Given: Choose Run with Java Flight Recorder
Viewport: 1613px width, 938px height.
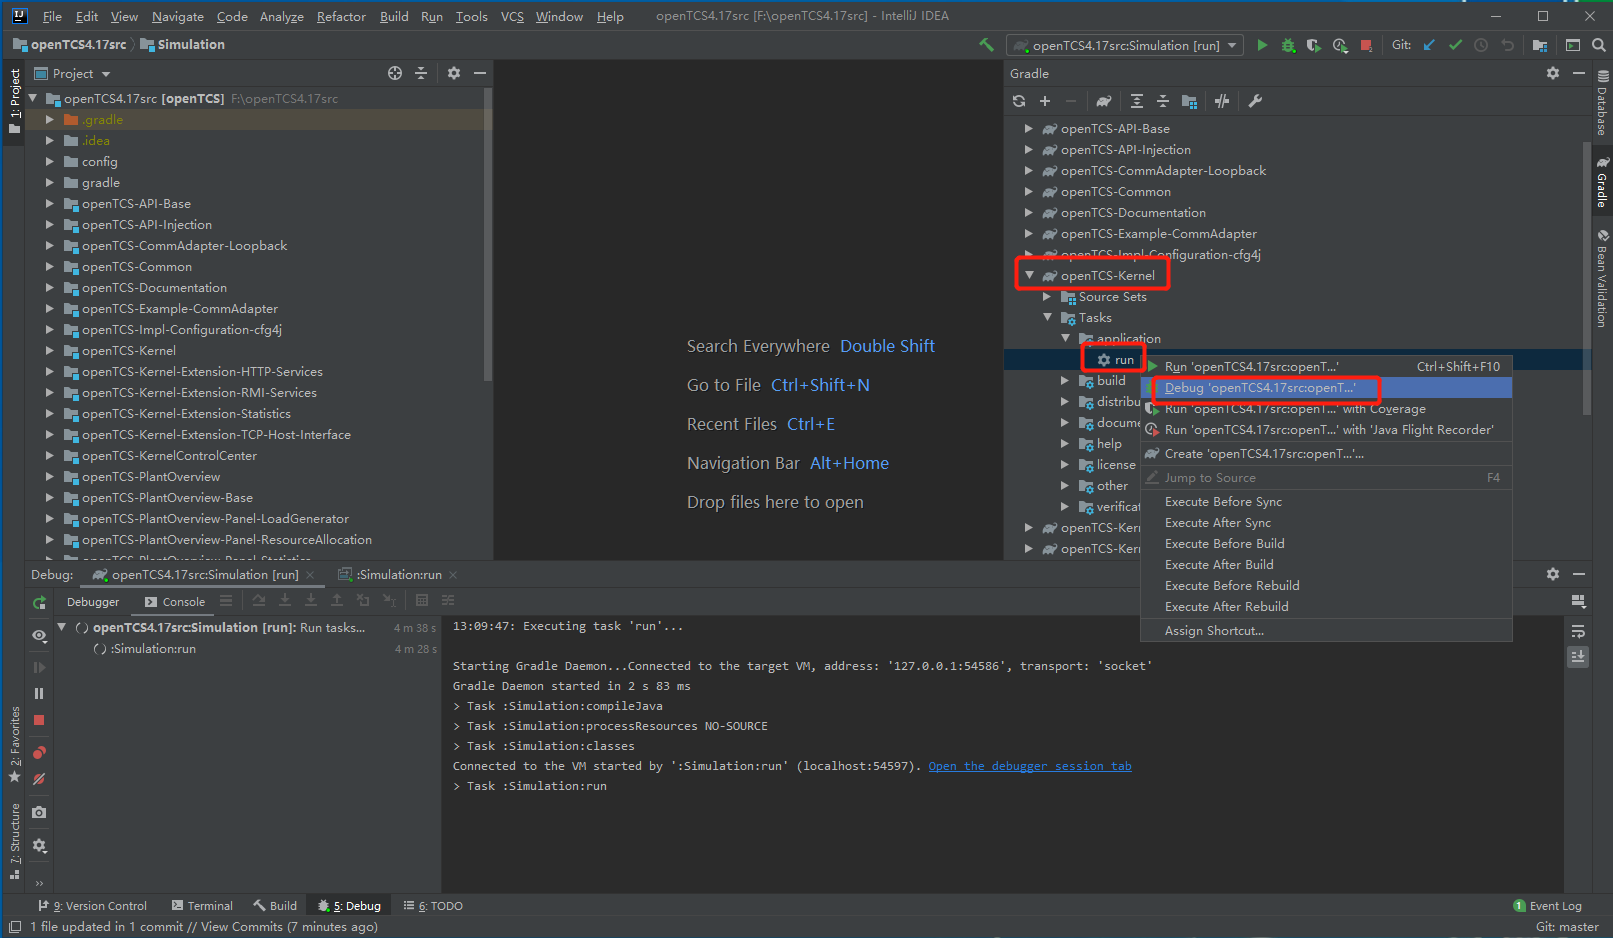Looking at the screenshot, I should [x=1326, y=430].
